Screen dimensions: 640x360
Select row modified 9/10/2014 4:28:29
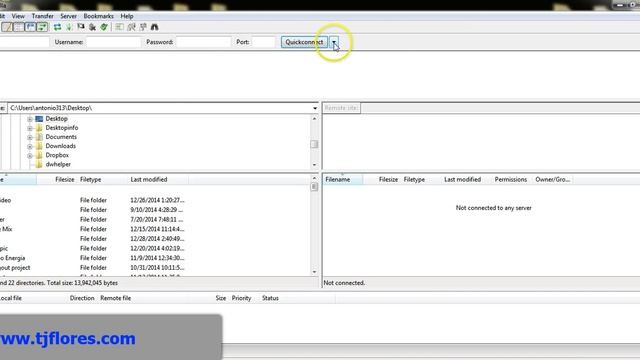pos(155,210)
